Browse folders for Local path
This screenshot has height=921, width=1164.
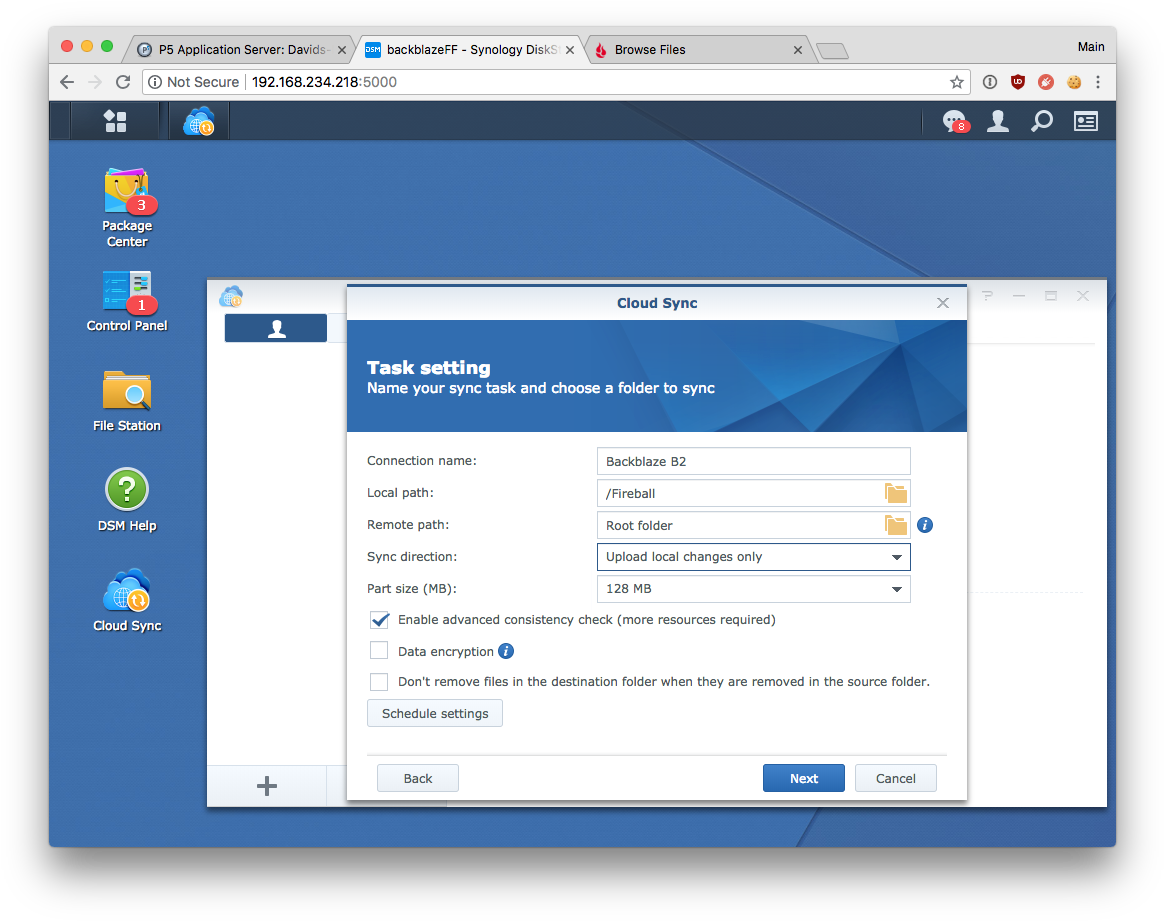pos(895,493)
